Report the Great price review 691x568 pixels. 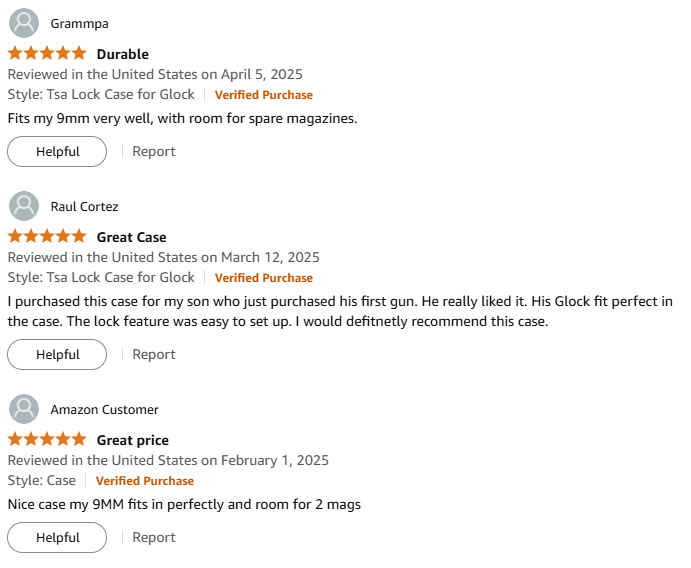click(154, 538)
